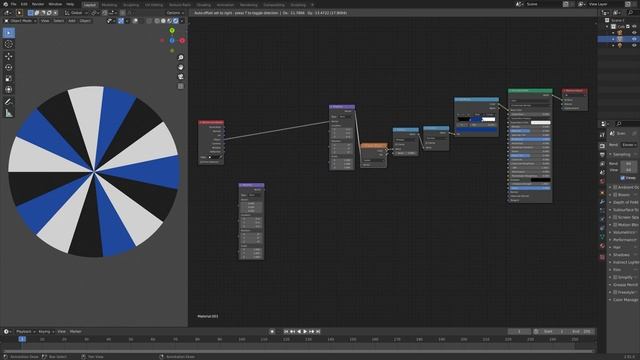Open the timeline Marker menu
The height and width of the screenshot is (360, 640).
click(76, 331)
